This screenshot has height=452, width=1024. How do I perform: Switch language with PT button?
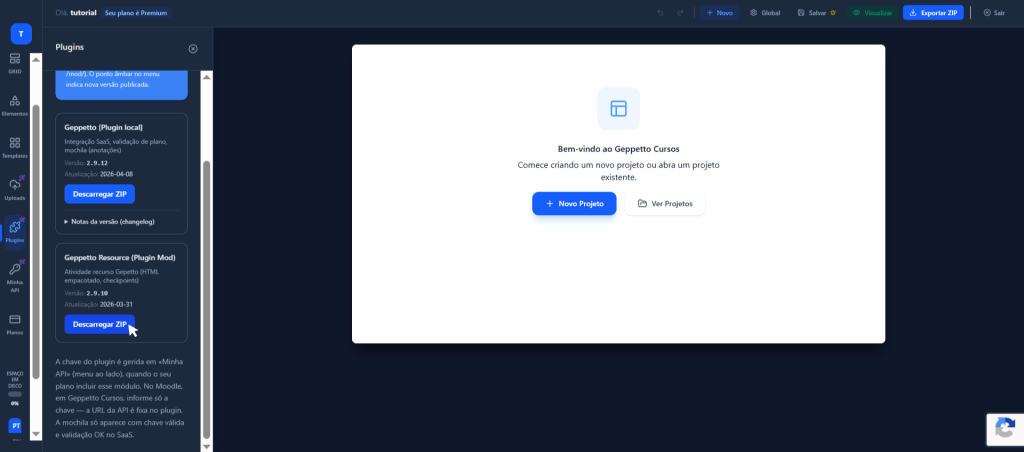pyautogui.click(x=15, y=426)
